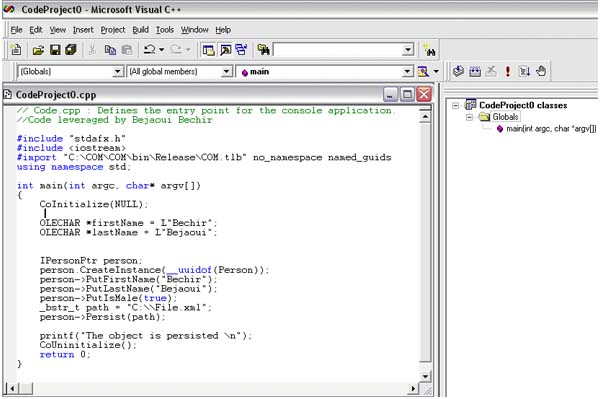This screenshot has height=399, width=600.
Task: Click the 'CoUninitialize();' code line
Action: 88,345
